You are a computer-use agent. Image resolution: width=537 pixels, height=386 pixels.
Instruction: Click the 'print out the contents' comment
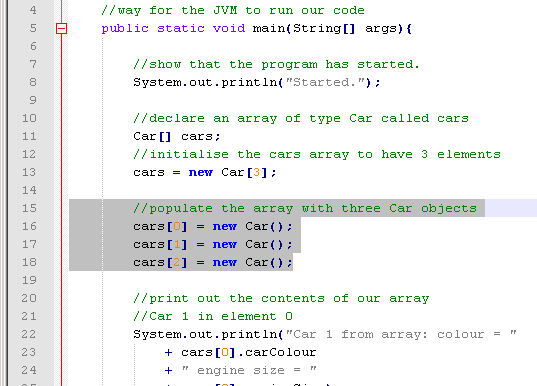pos(281,298)
